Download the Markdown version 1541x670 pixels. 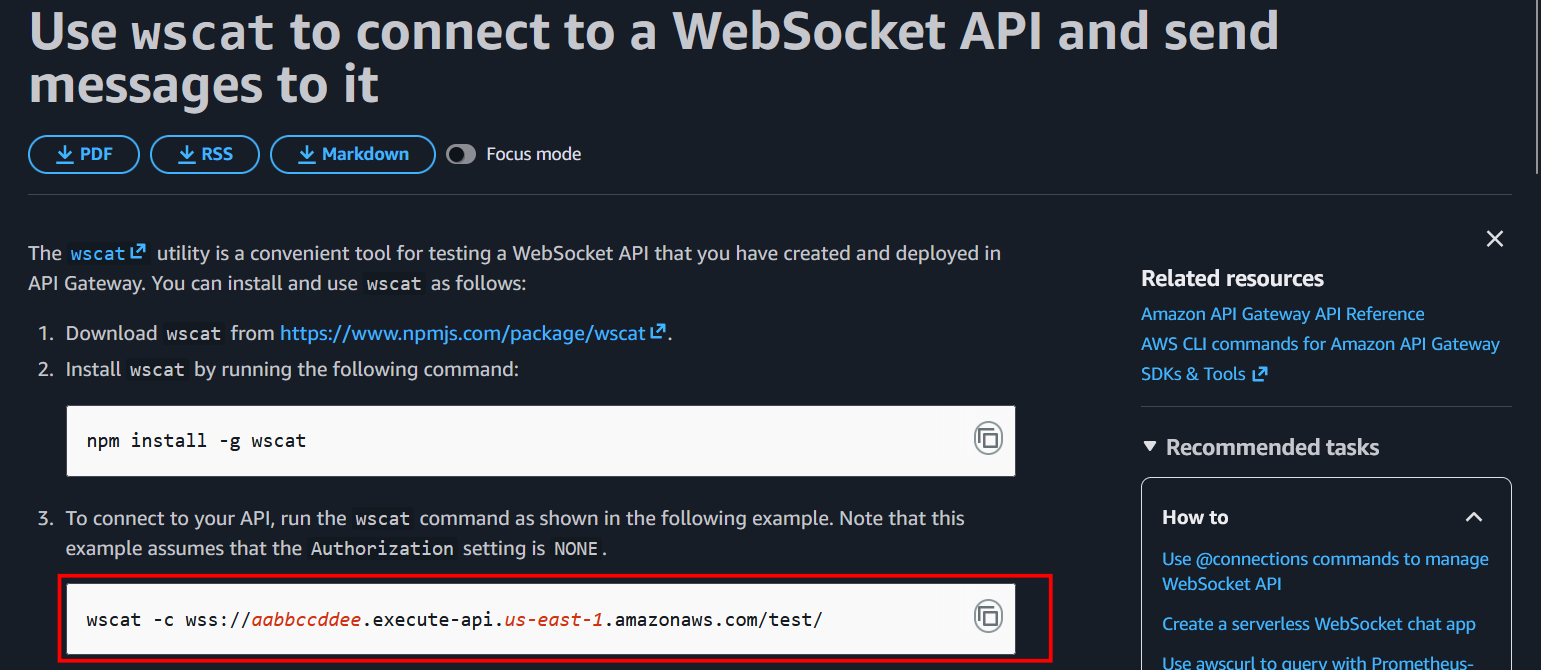click(x=353, y=154)
